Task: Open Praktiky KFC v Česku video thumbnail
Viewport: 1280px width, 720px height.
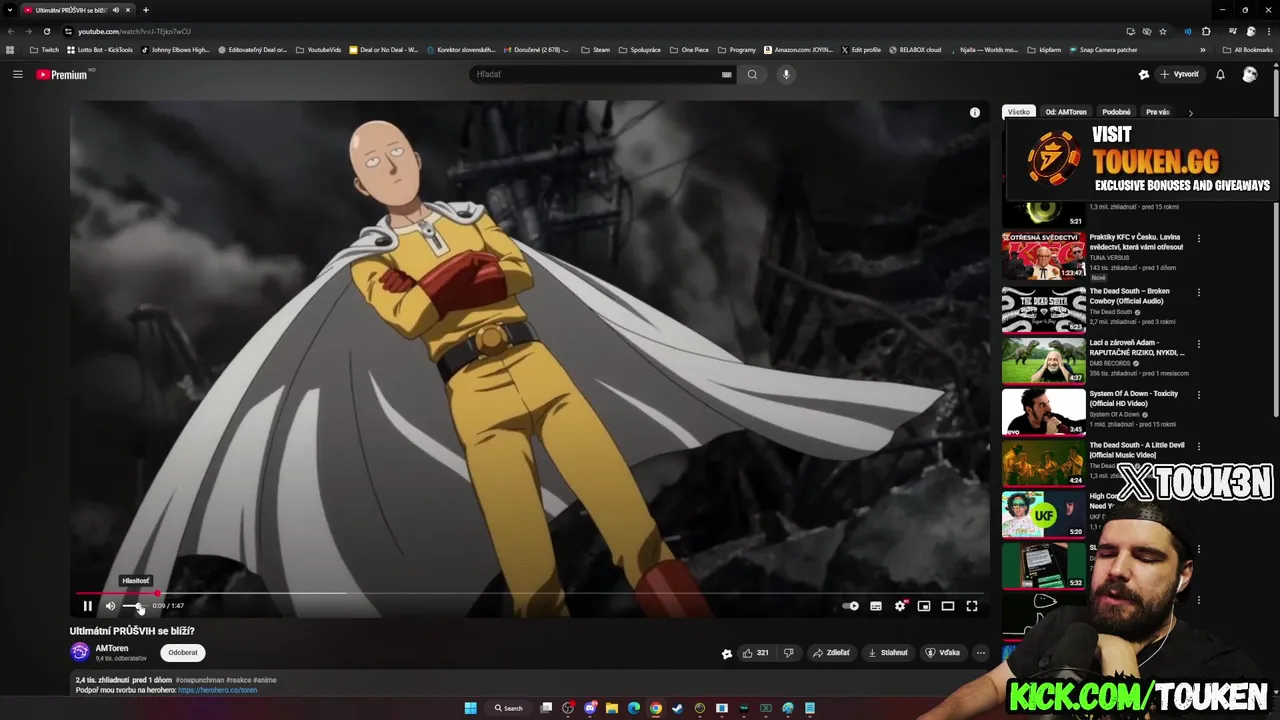Action: click(1044, 256)
